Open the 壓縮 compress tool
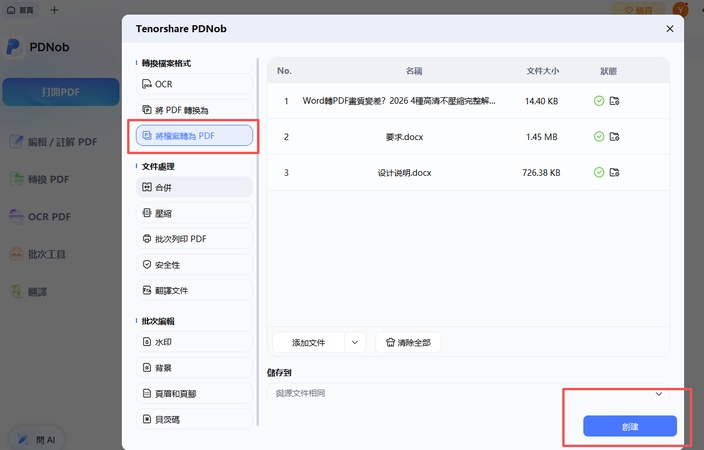This screenshot has width=704, height=450. pyautogui.click(x=194, y=213)
